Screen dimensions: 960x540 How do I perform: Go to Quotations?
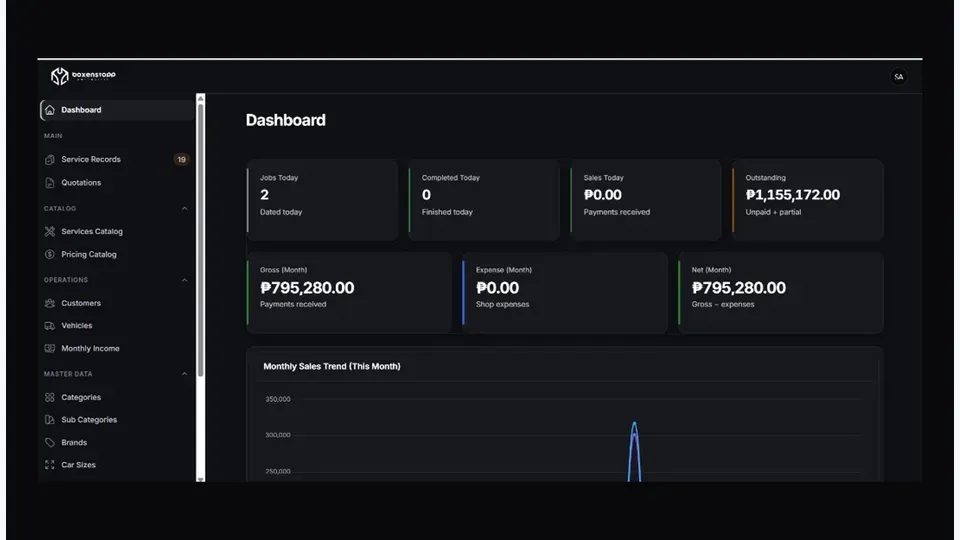pyautogui.click(x=117, y=182)
